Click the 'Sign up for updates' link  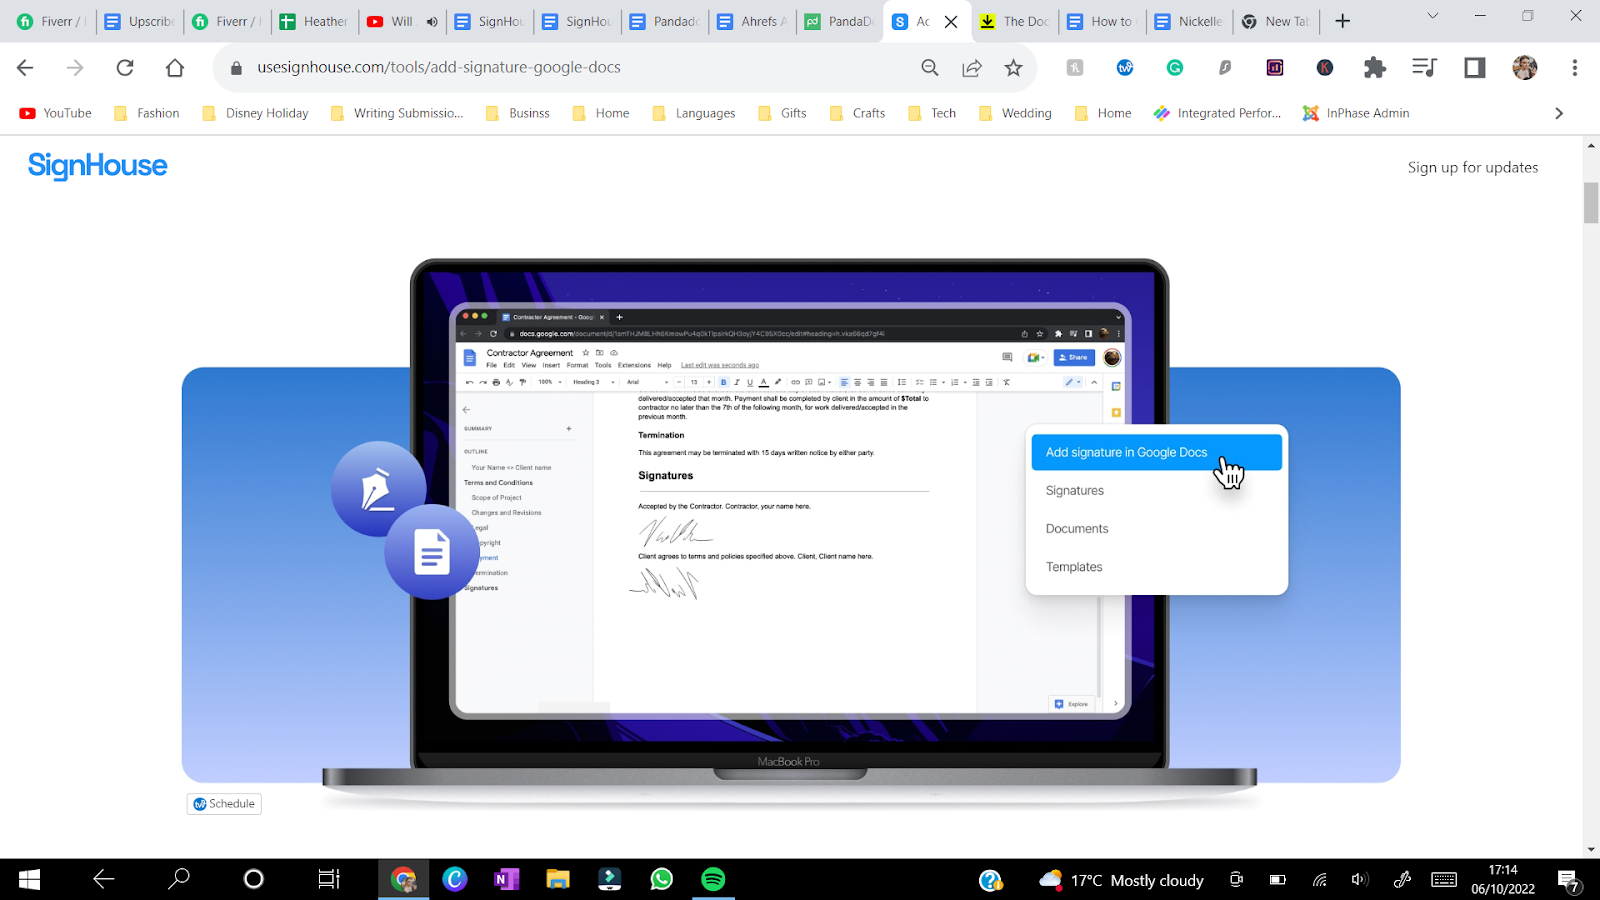(x=1473, y=167)
